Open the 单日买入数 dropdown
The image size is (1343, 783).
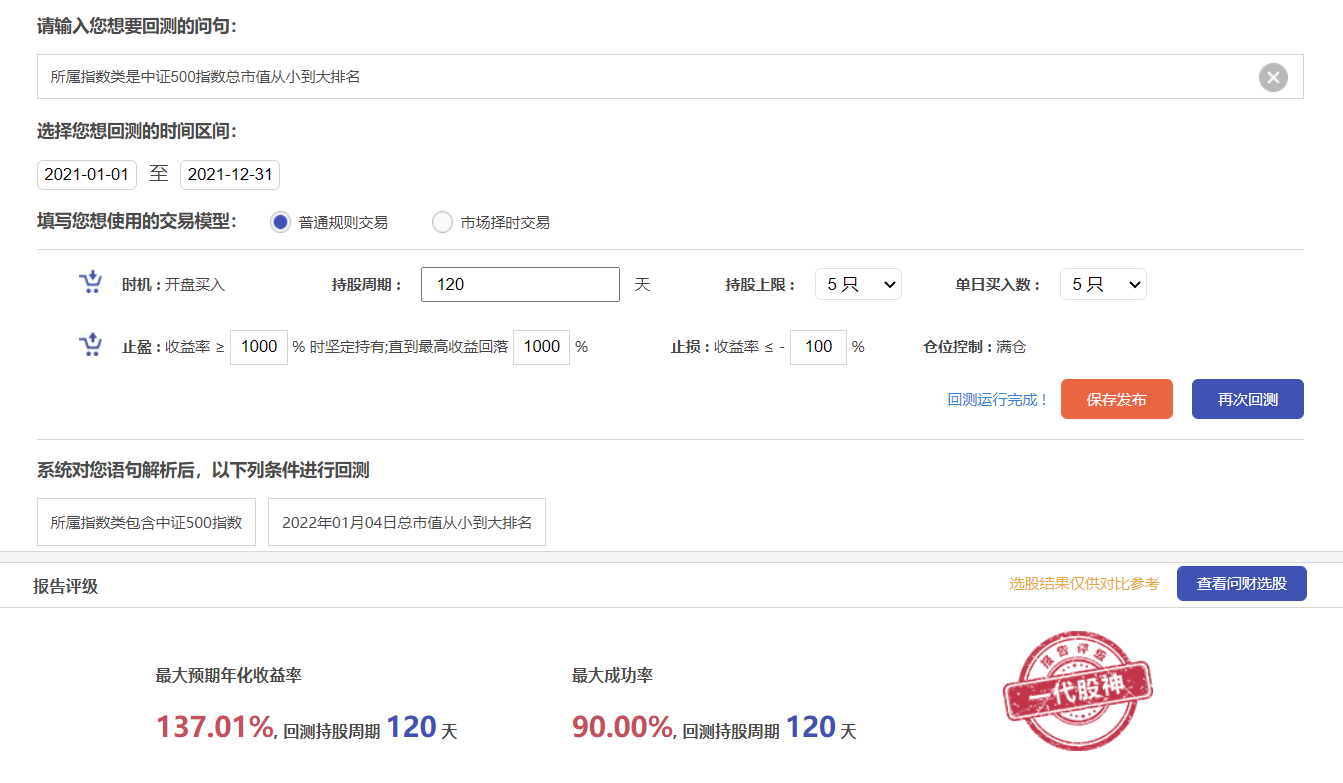click(x=1103, y=285)
